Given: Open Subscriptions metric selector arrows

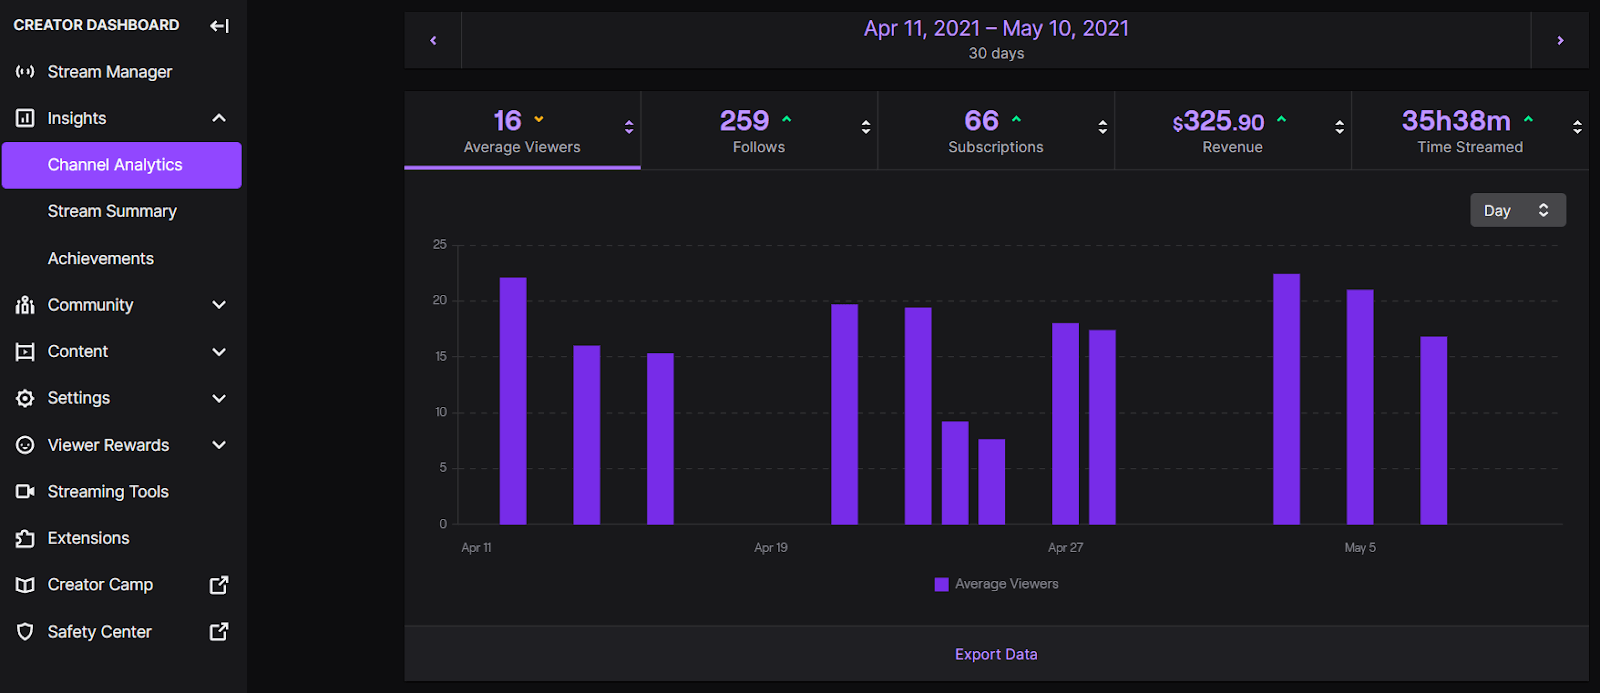Looking at the screenshot, I should [x=1103, y=127].
